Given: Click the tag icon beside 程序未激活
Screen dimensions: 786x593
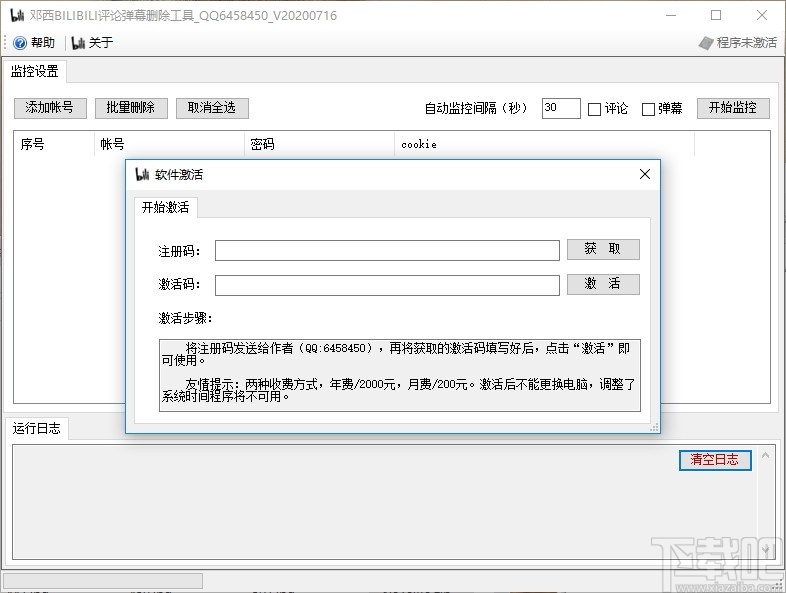Looking at the screenshot, I should 706,44.
